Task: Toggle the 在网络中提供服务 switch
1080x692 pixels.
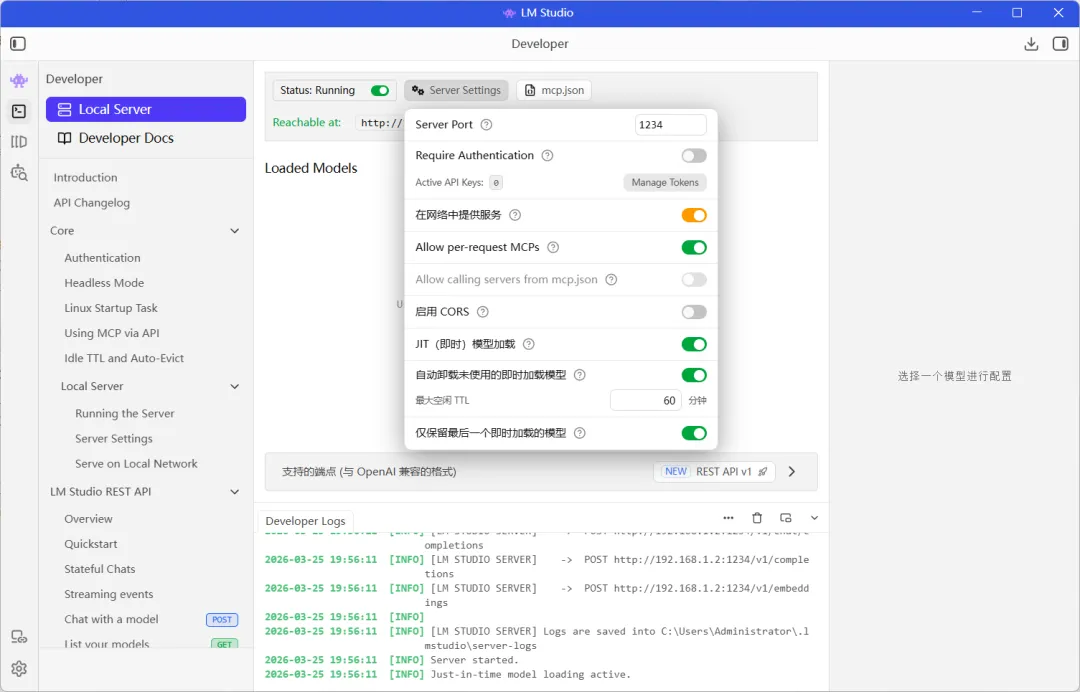Action: point(694,215)
